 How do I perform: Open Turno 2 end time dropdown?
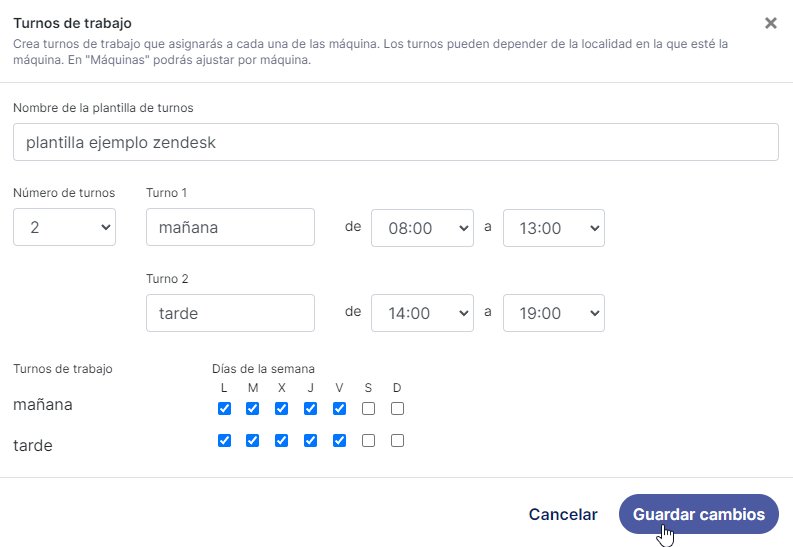553,313
